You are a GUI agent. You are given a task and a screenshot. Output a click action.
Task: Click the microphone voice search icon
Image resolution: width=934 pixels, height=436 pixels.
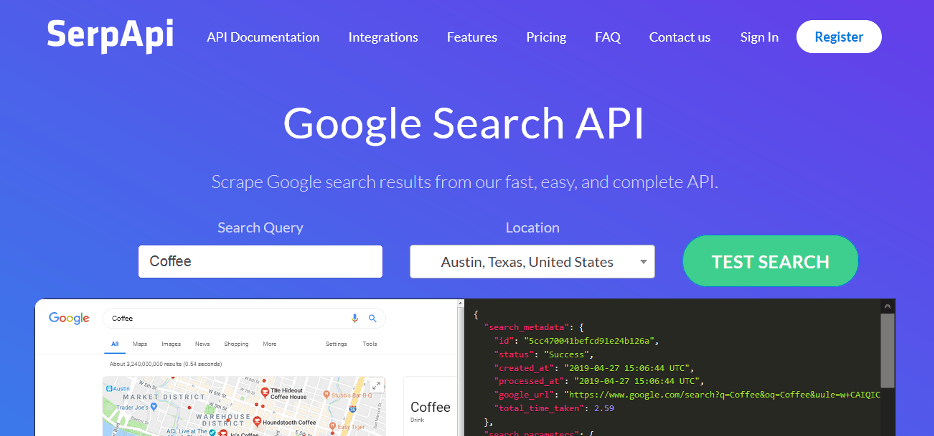tap(355, 318)
